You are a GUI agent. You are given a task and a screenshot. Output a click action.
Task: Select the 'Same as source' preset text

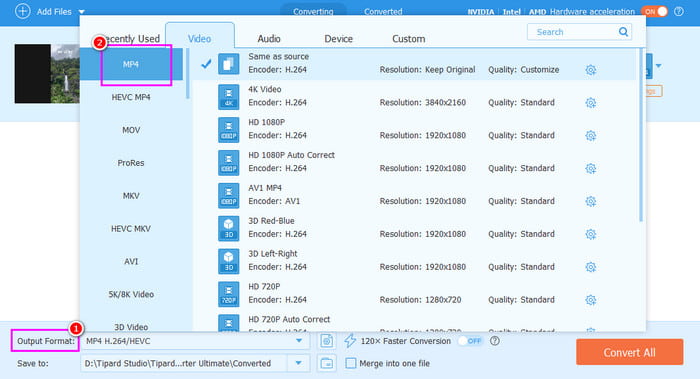[279, 57]
